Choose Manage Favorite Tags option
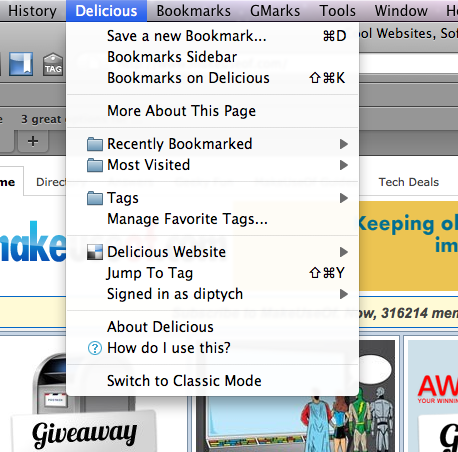This screenshot has width=458, height=452. tap(213, 219)
